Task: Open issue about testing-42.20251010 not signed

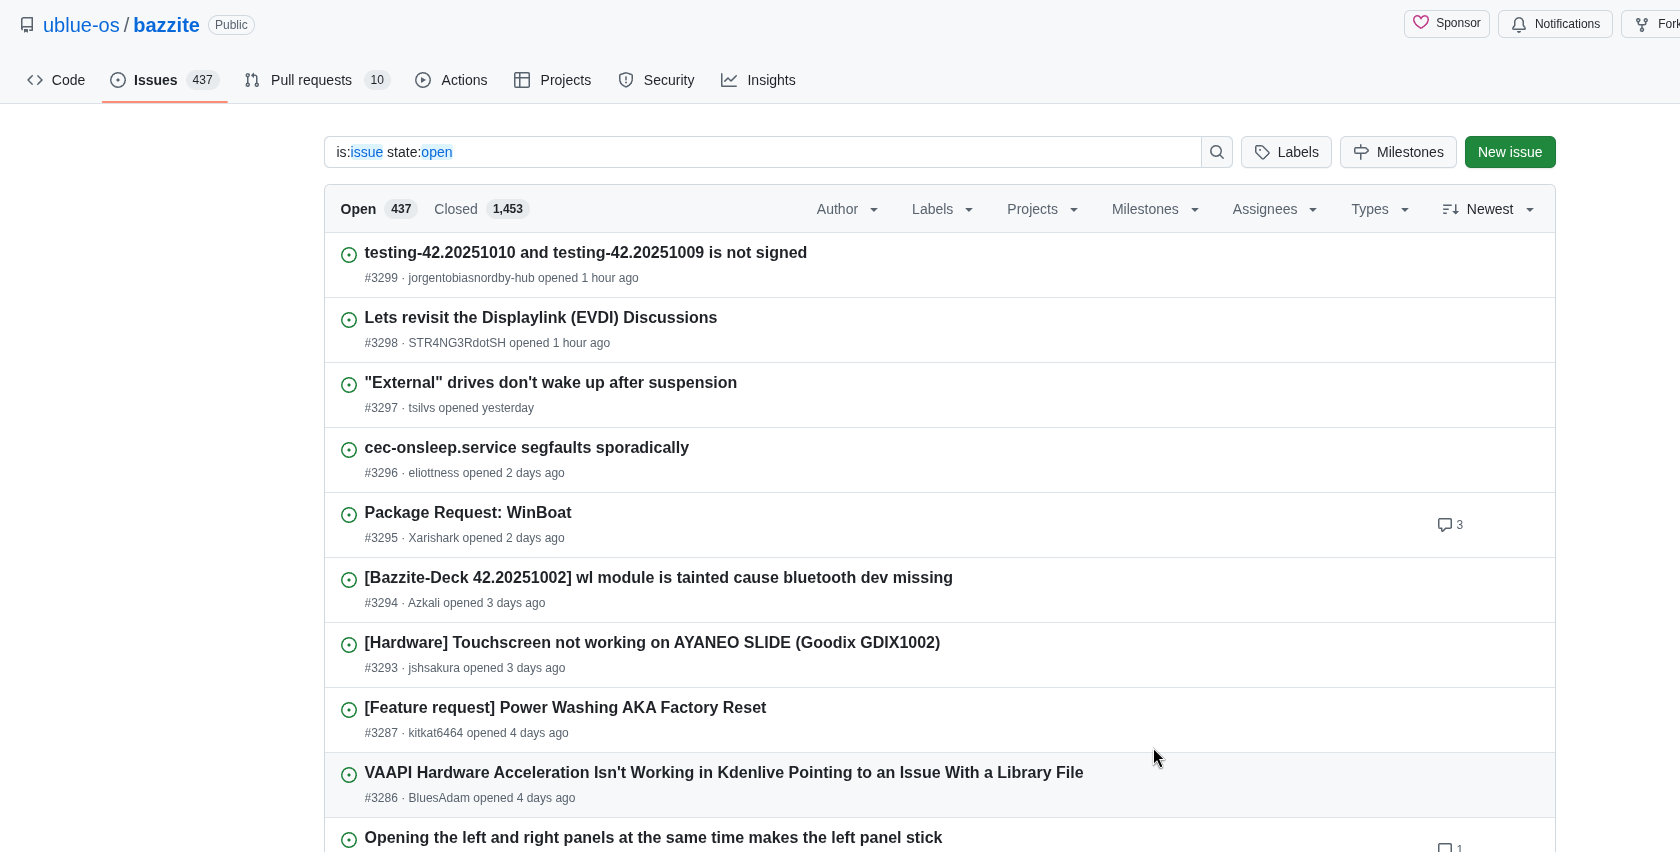Action: [x=585, y=252]
